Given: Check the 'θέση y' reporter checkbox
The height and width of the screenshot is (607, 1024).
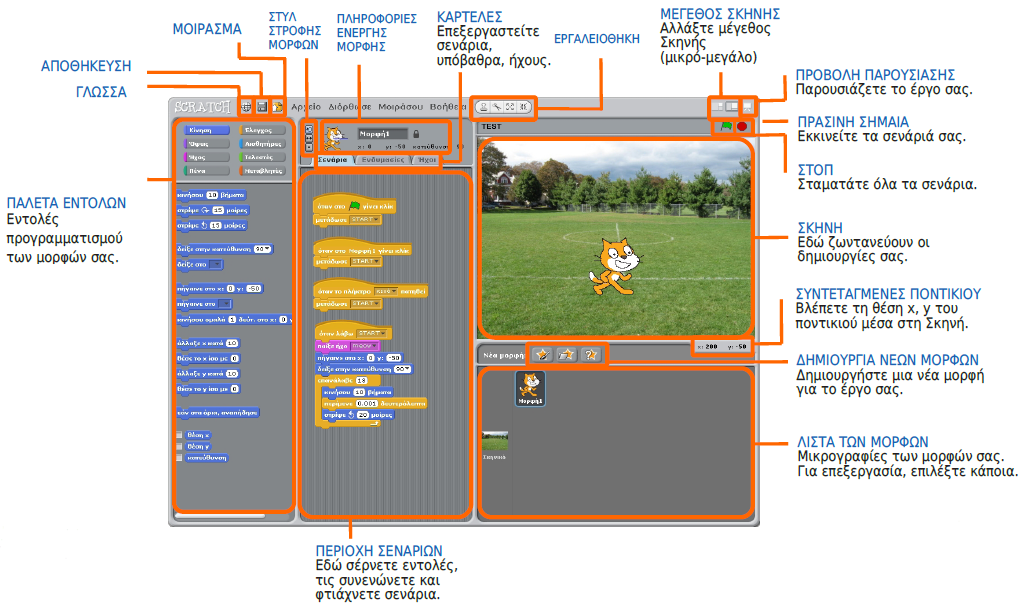Looking at the screenshot, I should click(x=180, y=446).
